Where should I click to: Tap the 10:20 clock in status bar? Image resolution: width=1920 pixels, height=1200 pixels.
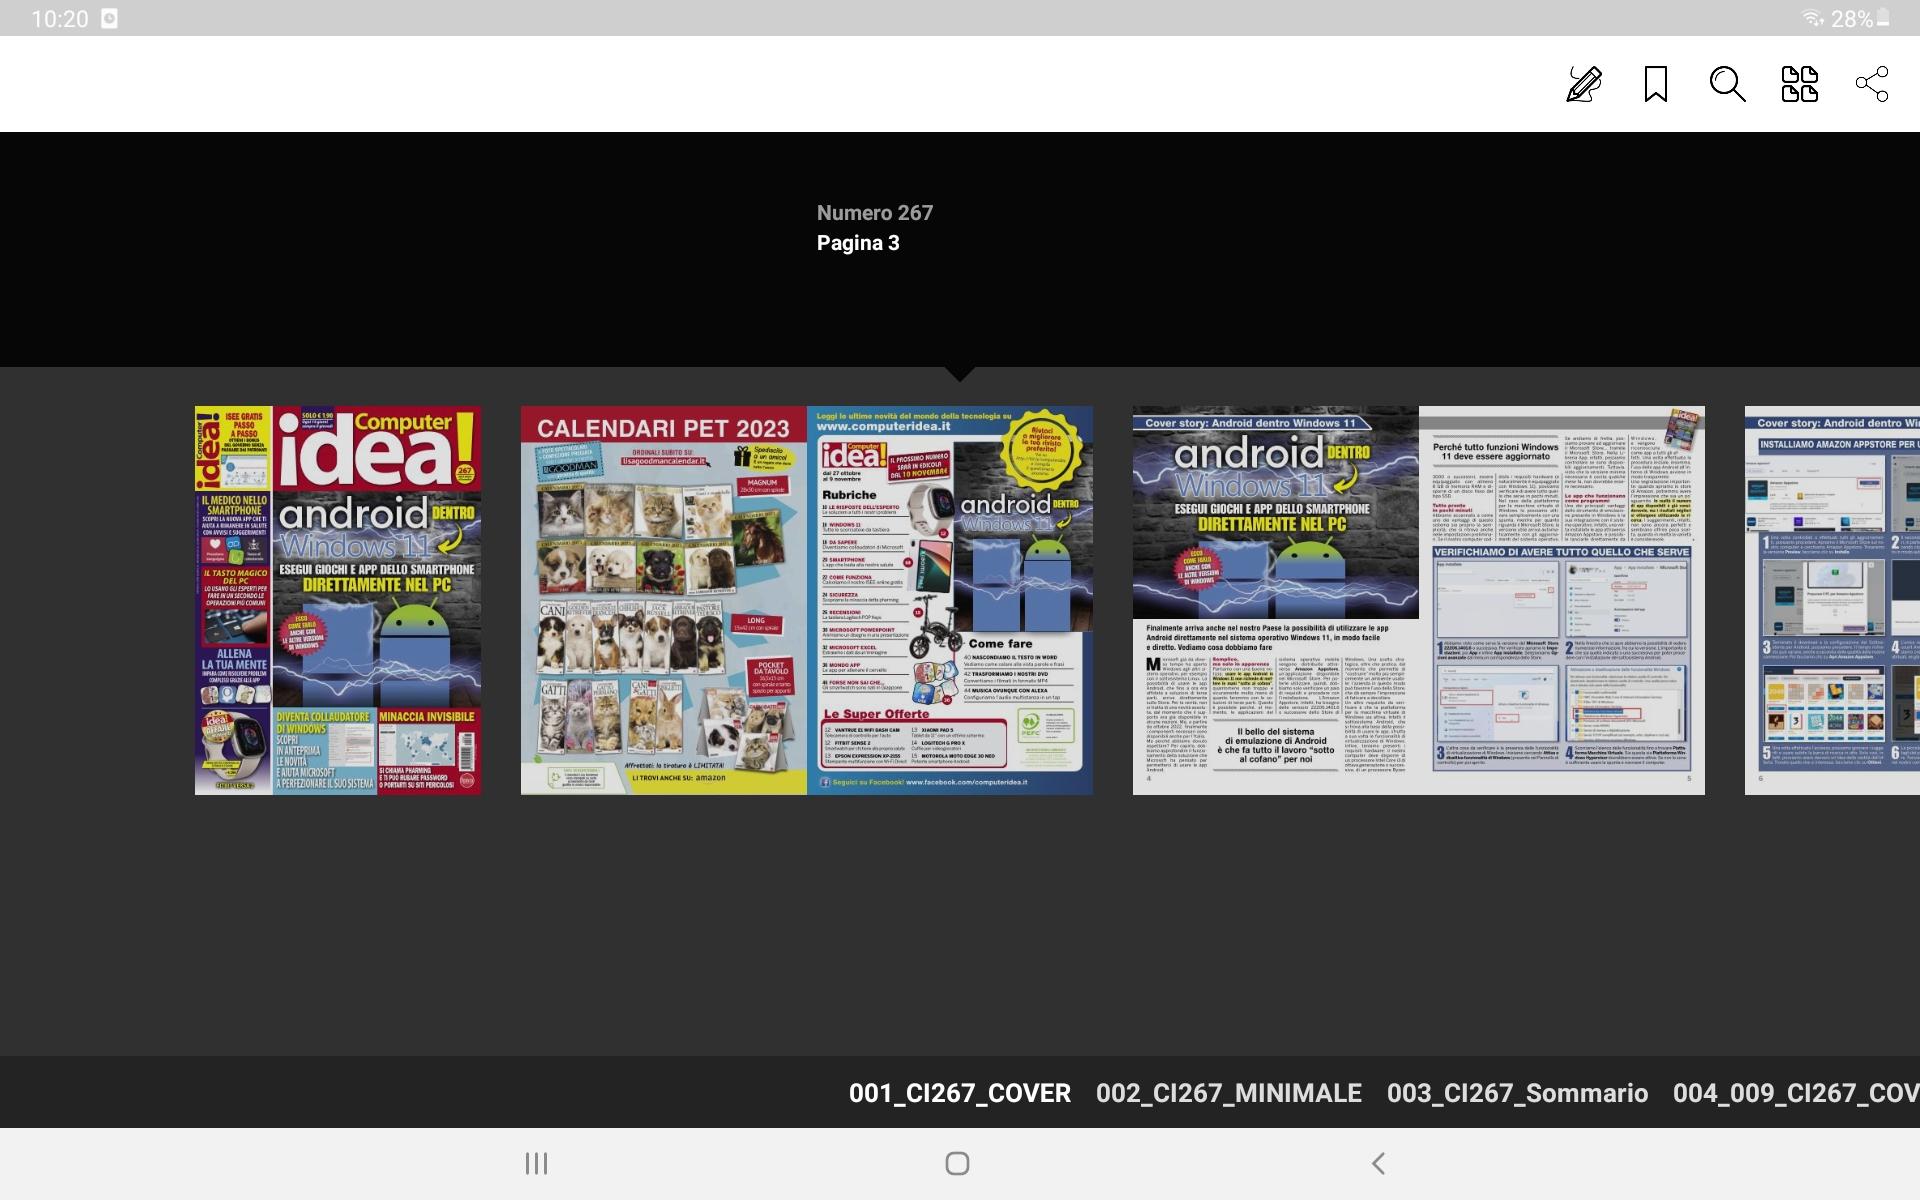[60, 18]
